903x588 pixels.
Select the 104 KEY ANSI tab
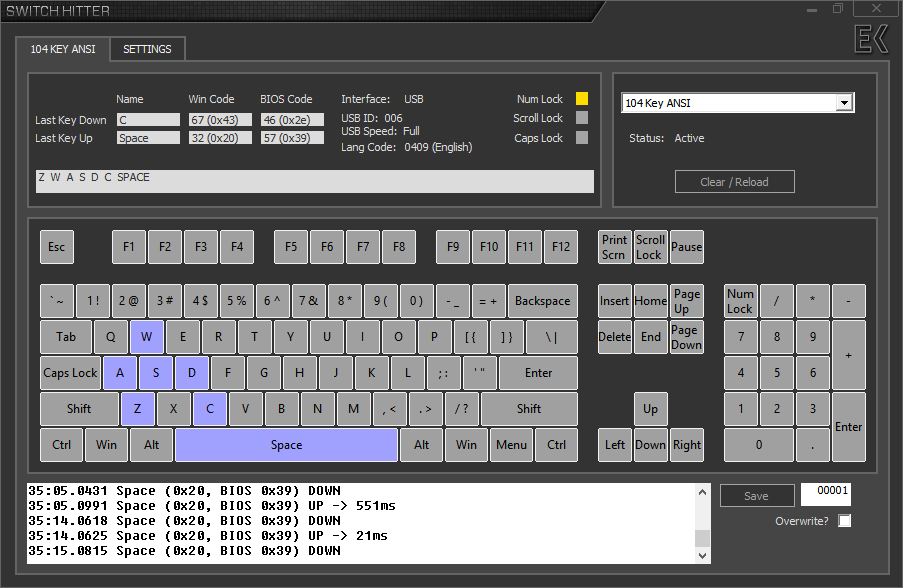tap(63, 49)
